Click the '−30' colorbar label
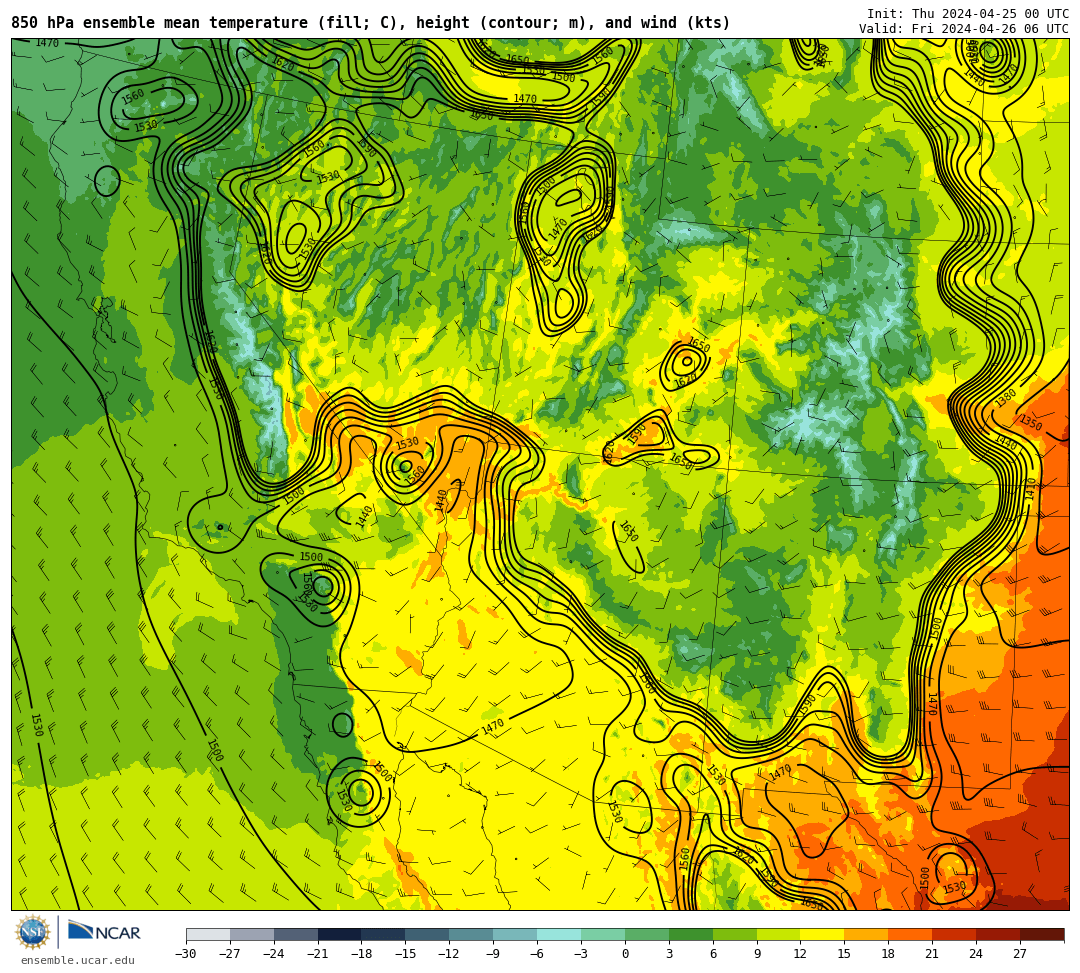This screenshot has height=973, width=1080. point(186,954)
